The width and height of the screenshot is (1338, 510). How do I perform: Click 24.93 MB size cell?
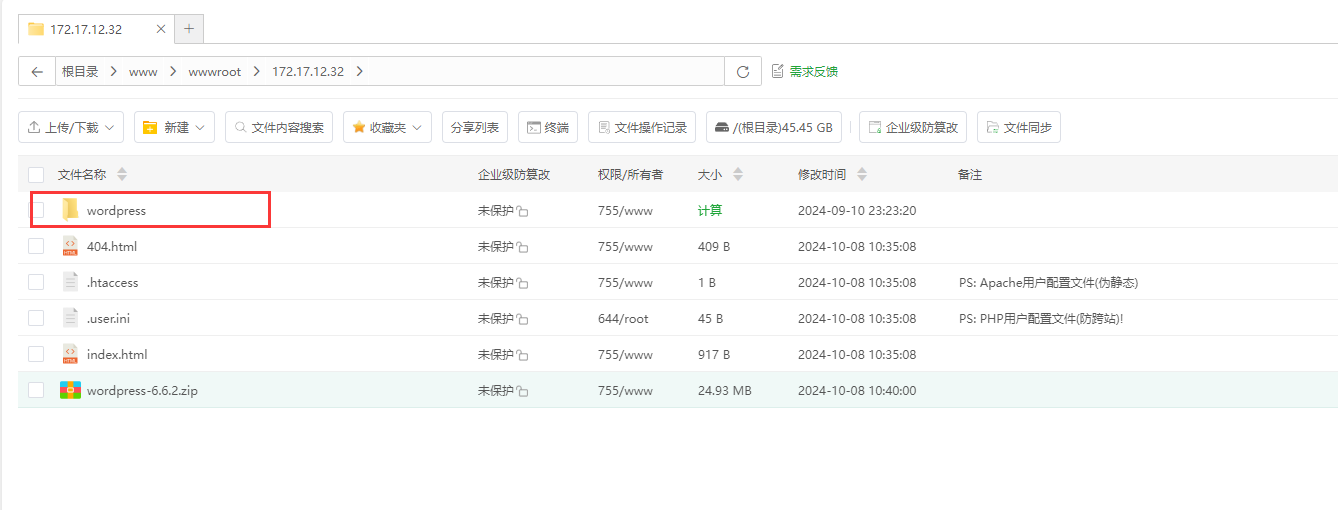724,390
